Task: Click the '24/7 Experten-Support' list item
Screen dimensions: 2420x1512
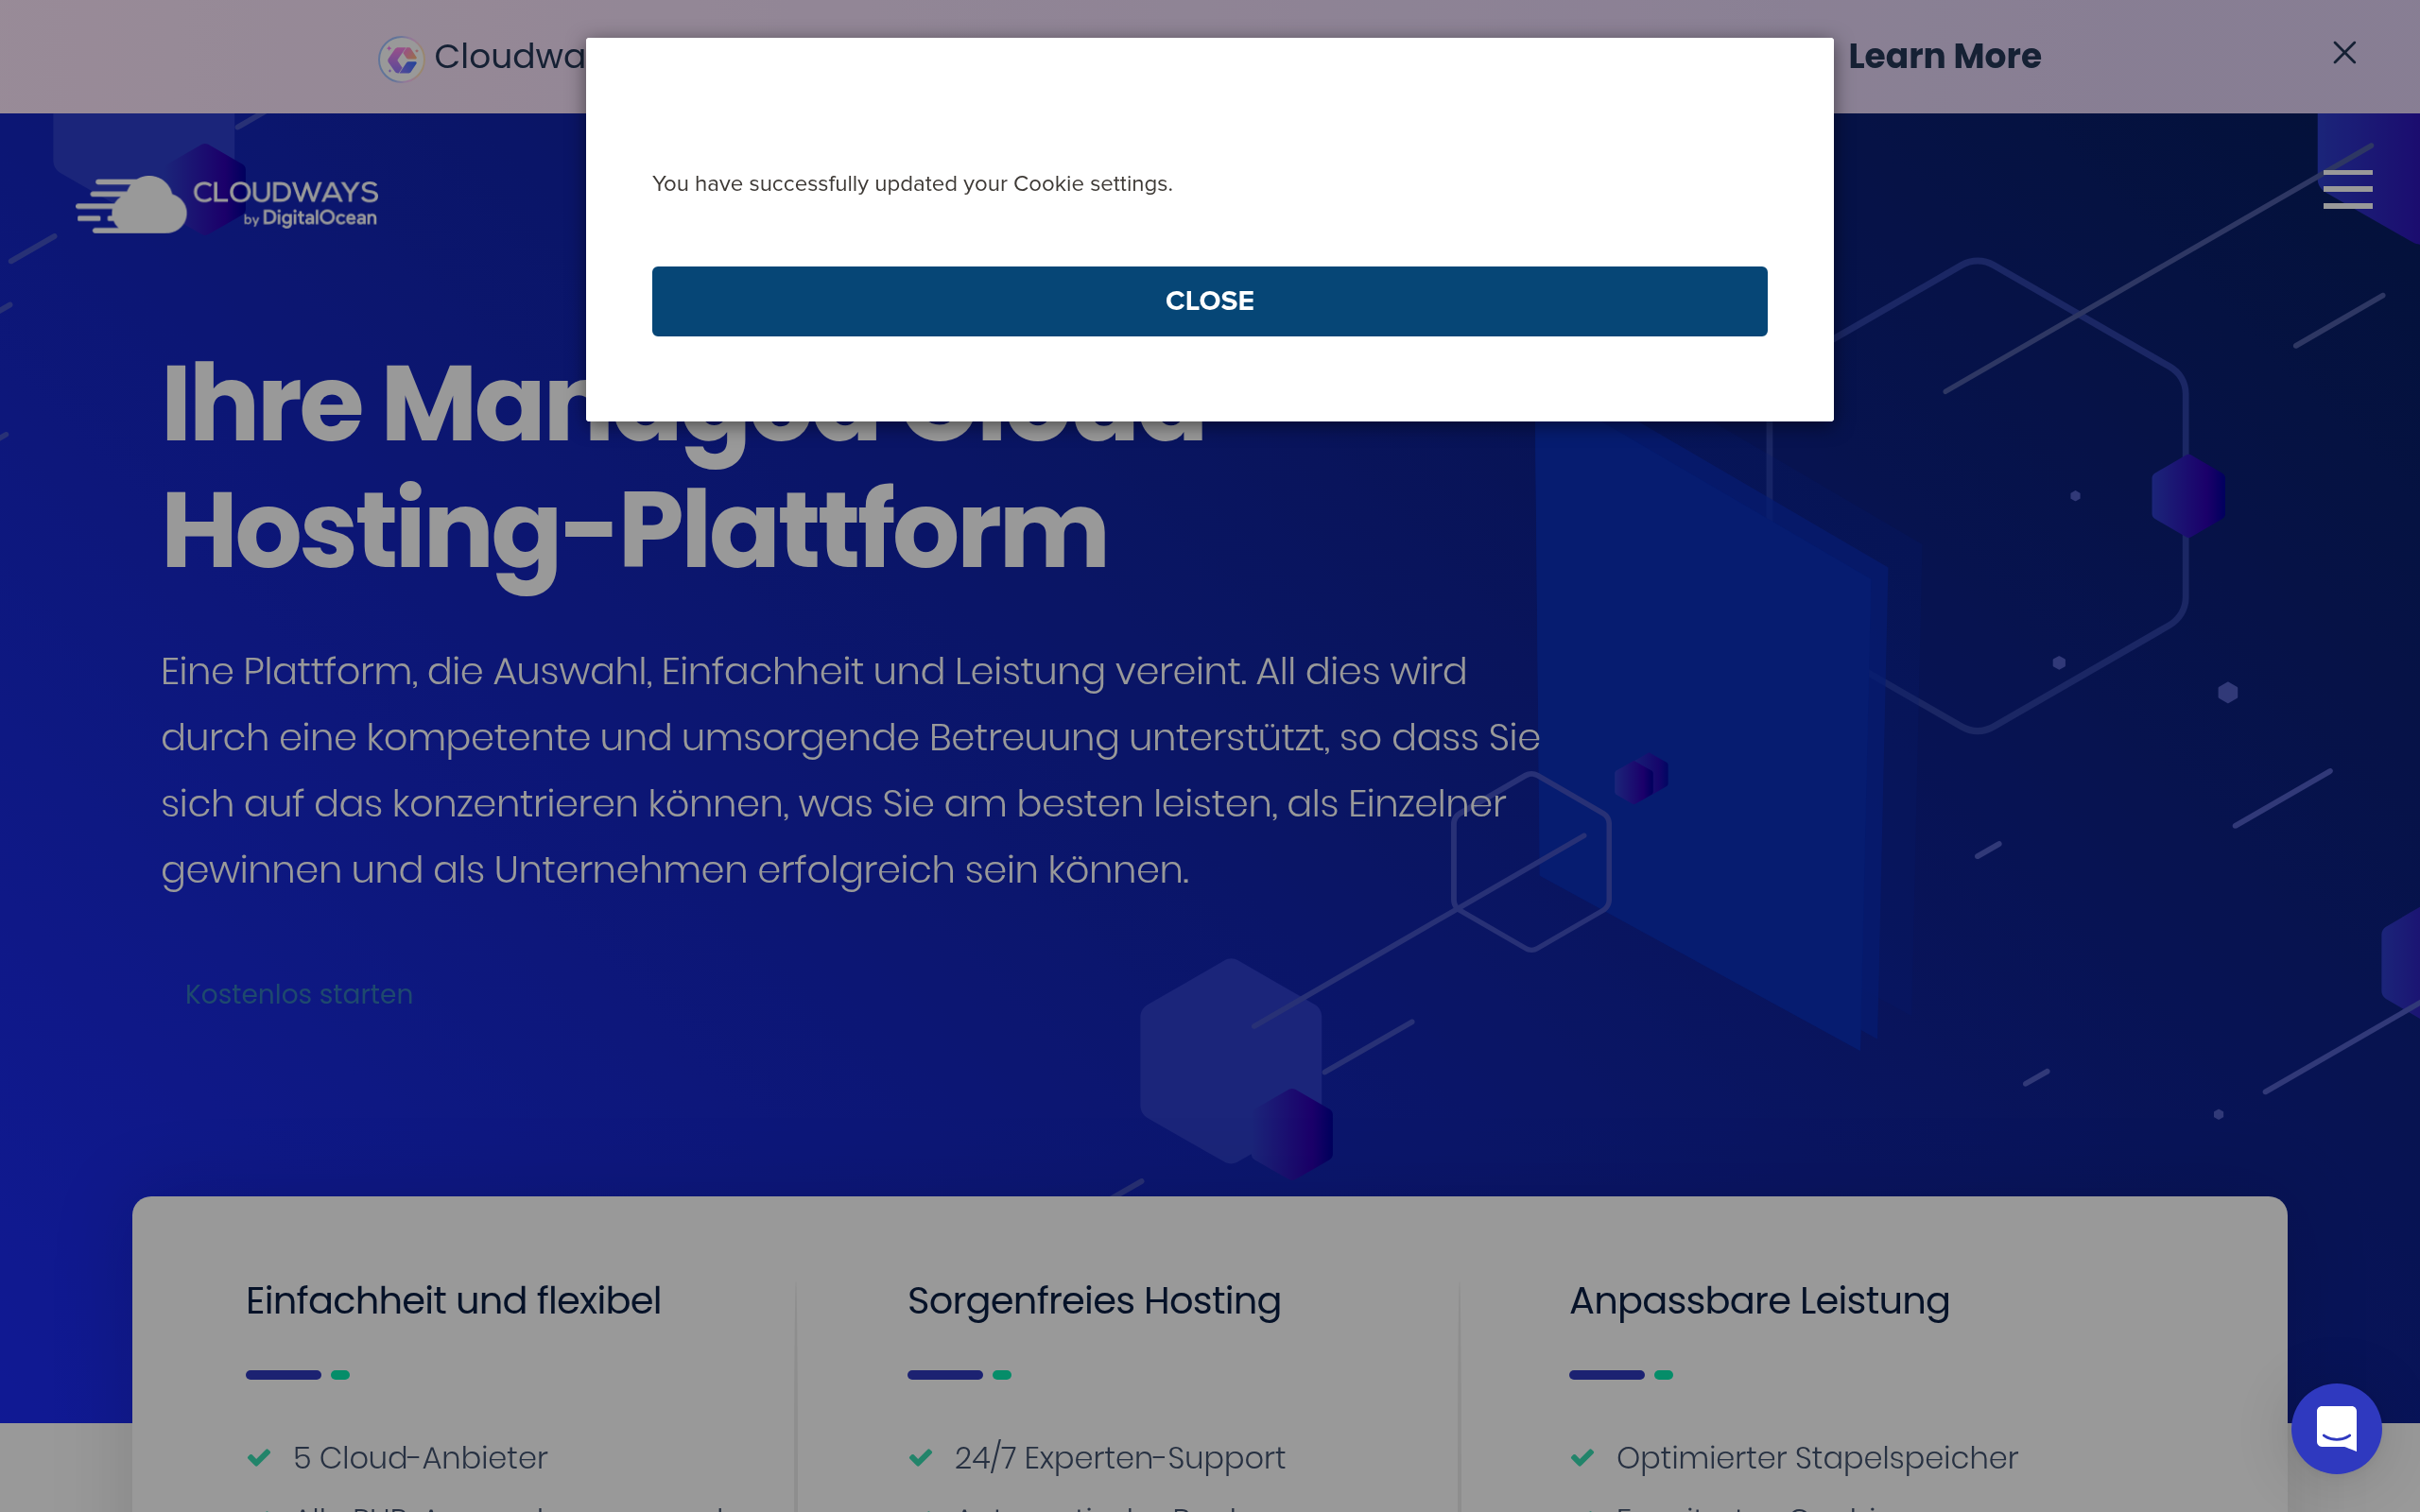Action: (1120, 1457)
